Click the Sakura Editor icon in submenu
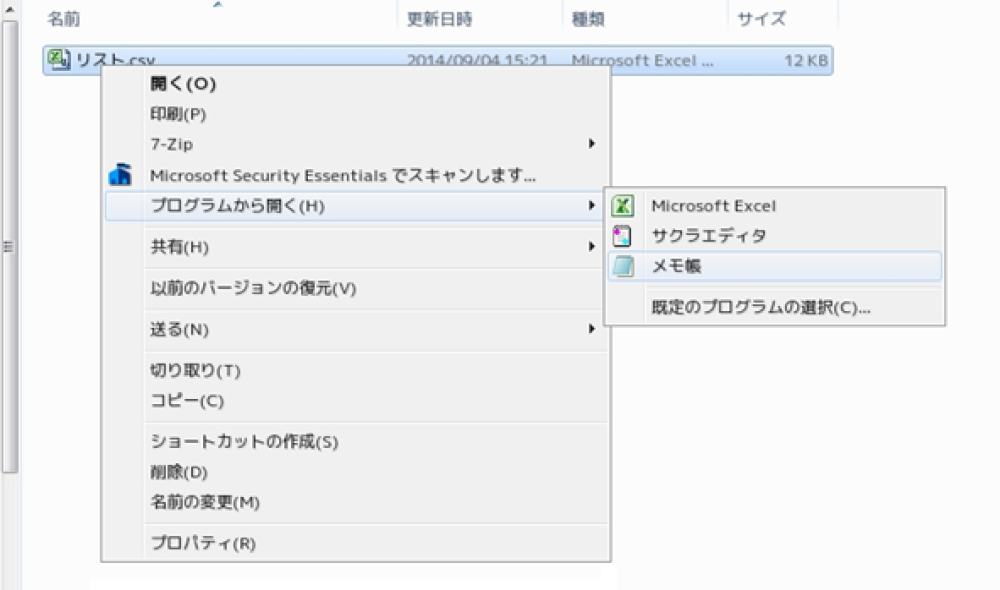1000x590 pixels. click(x=622, y=236)
